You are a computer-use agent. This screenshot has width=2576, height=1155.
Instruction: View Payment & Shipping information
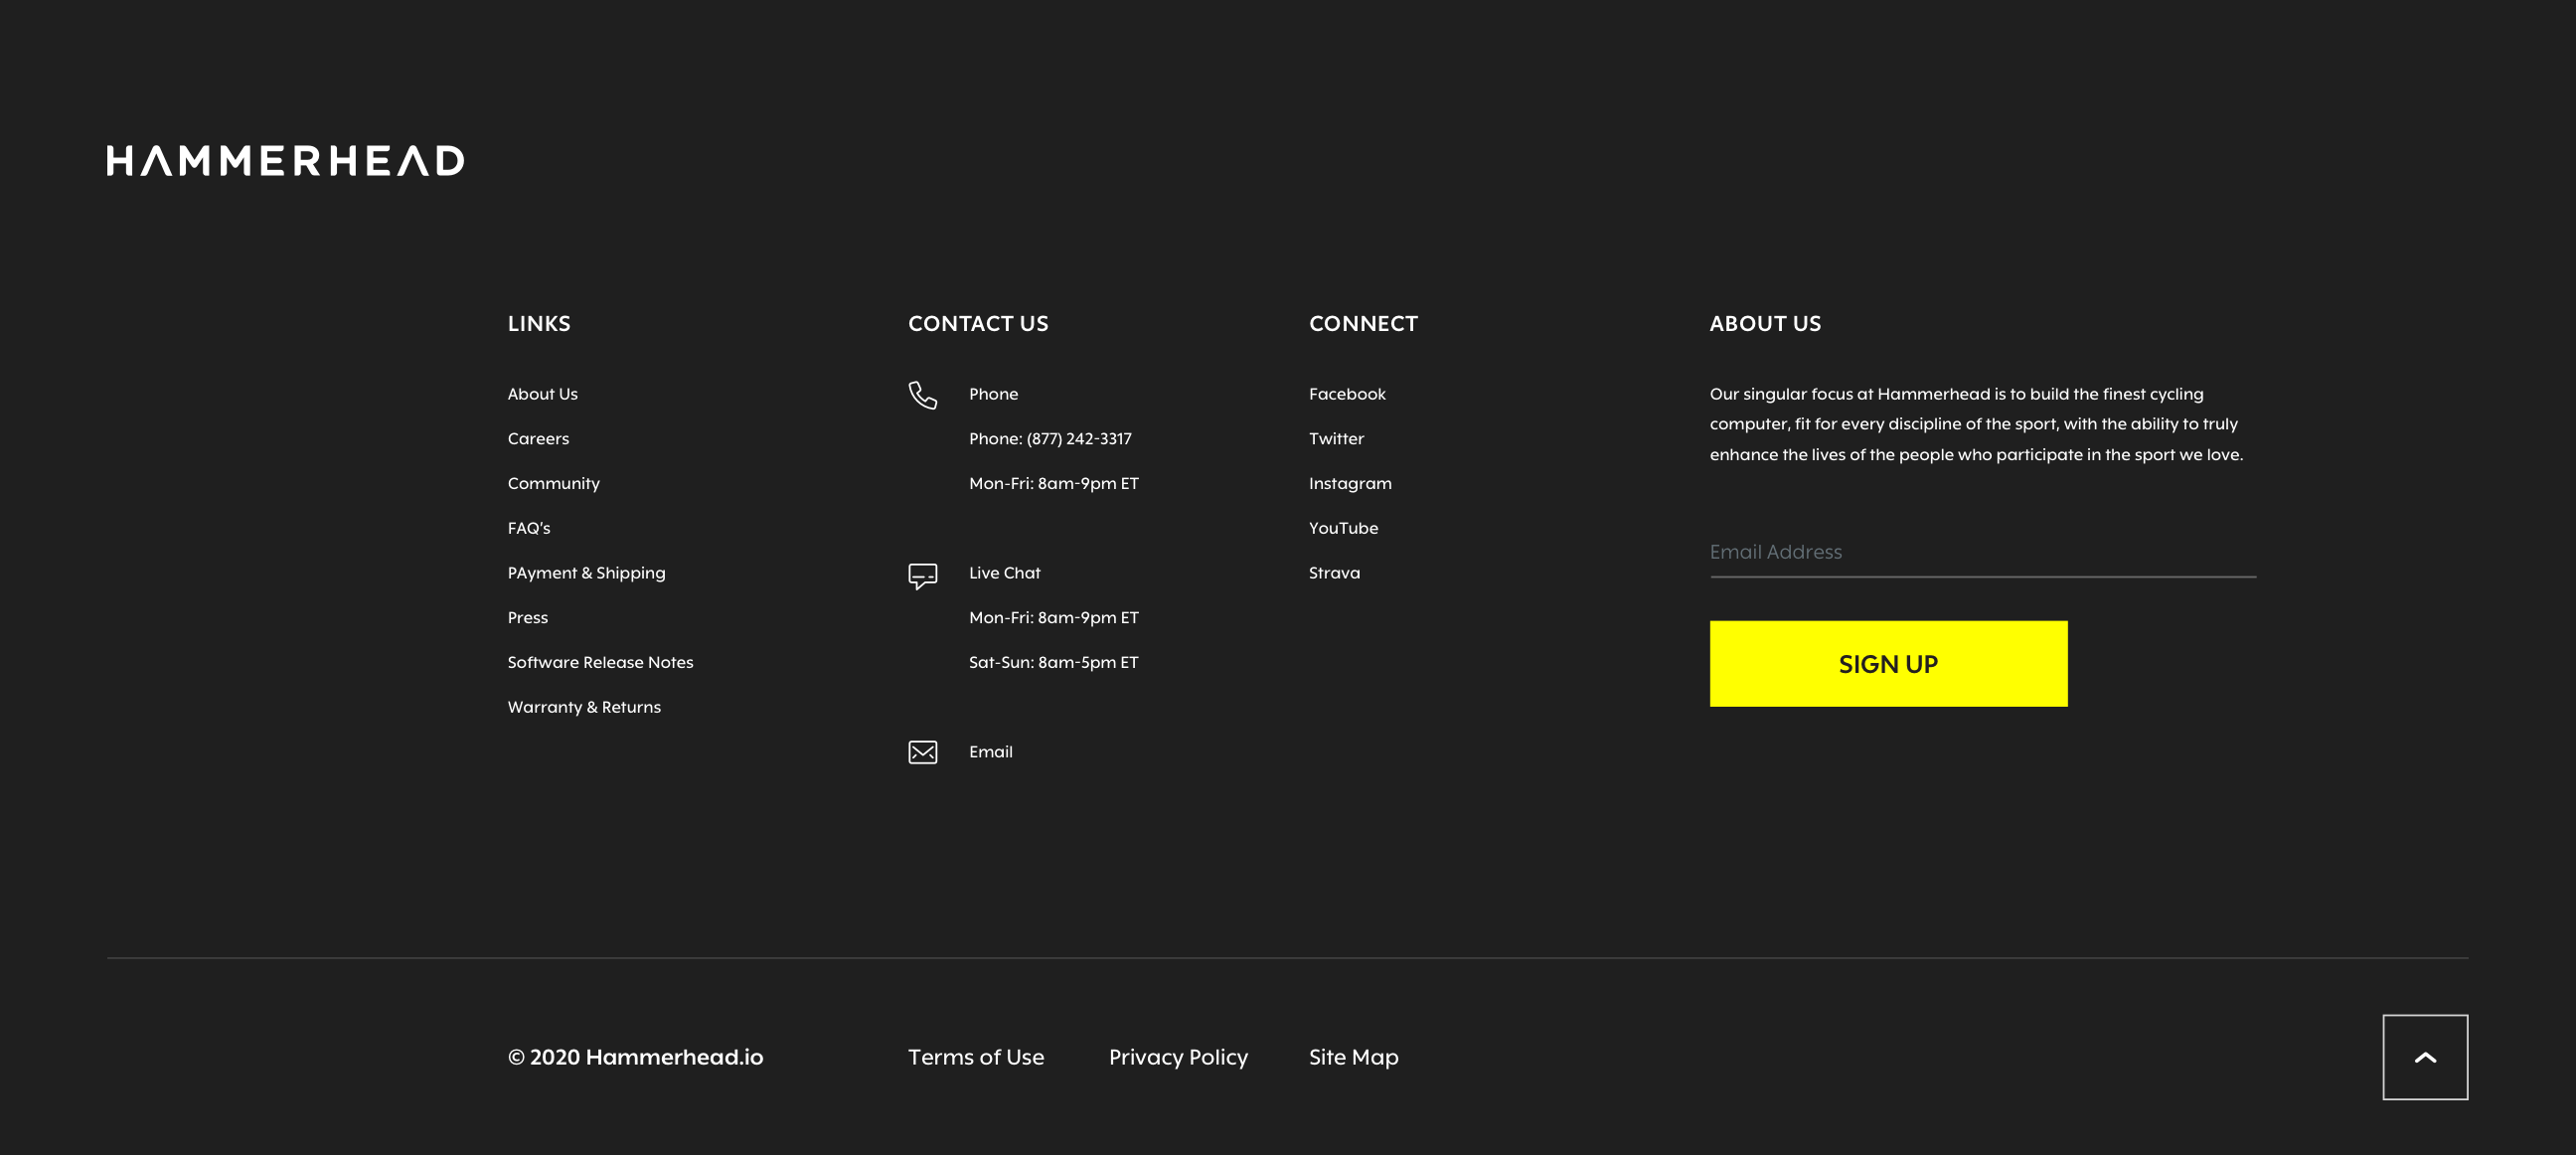pyautogui.click(x=586, y=572)
